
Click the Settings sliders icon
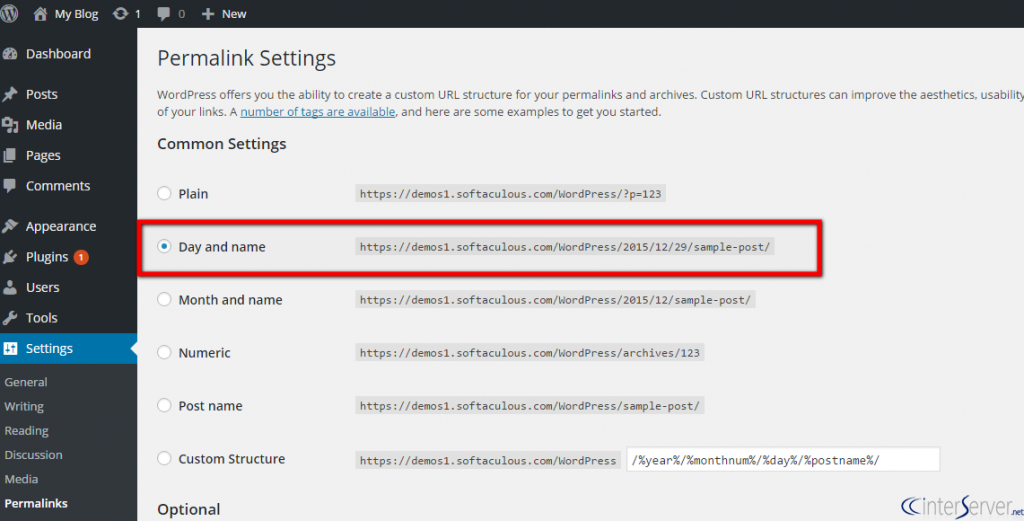[10, 349]
